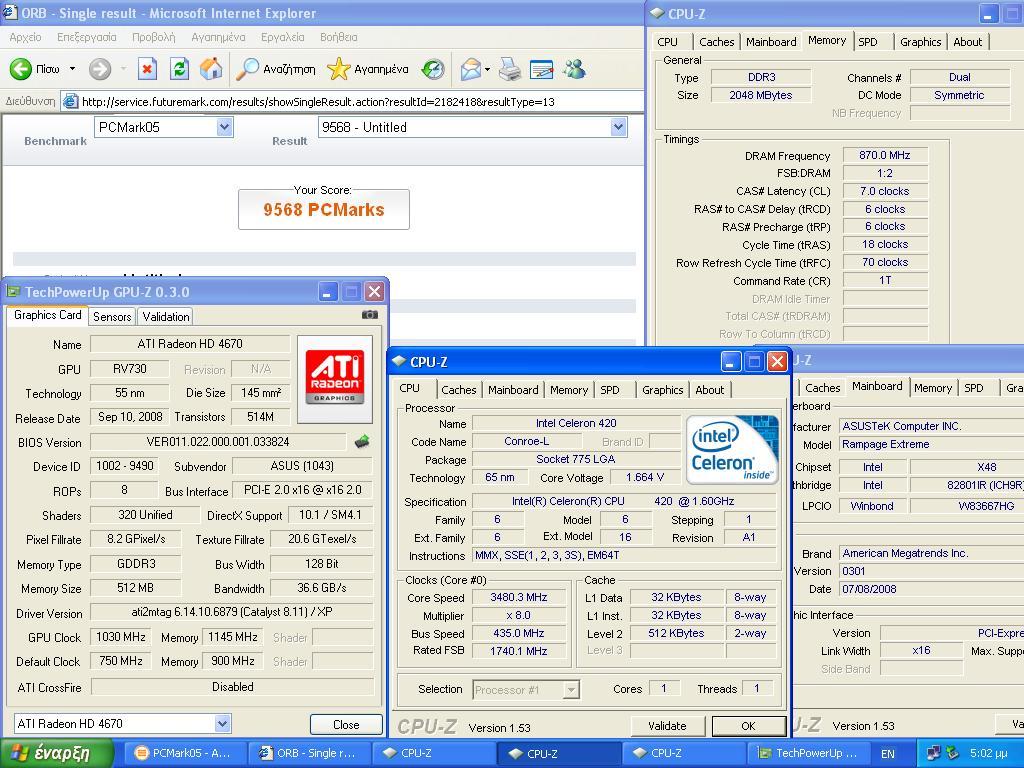Open the Mail icon dropdown arrow
1024x768 pixels.
487,69
